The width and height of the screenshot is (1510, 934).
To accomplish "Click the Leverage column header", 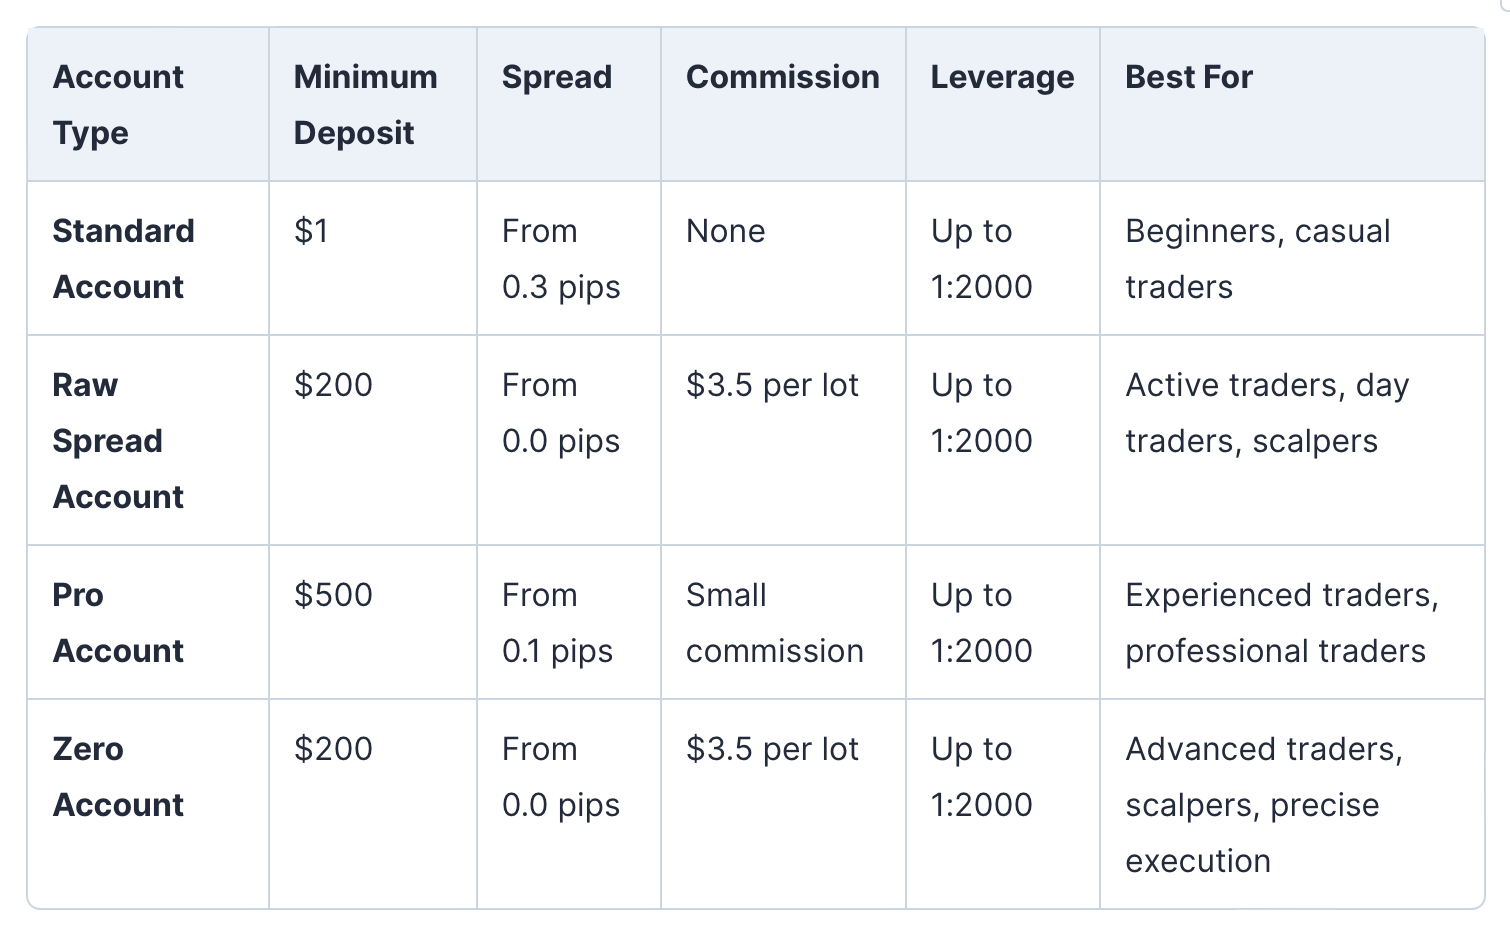I will tap(1002, 77).
